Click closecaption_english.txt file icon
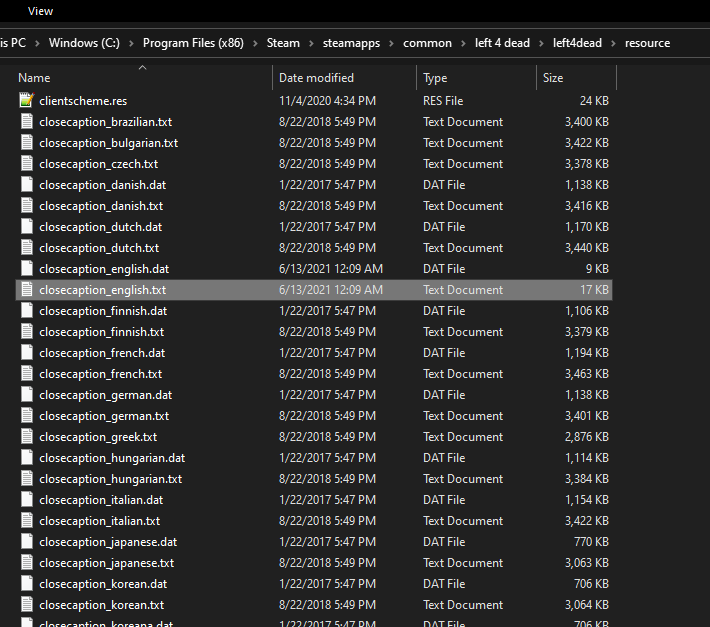Viewport: 710px width, 627px height. tap(27, 290)
